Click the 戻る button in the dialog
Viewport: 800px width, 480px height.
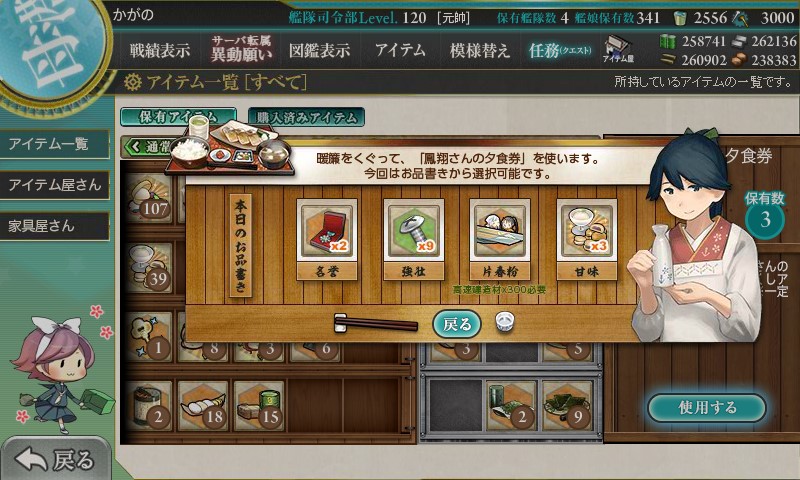[x=457, y=324]
